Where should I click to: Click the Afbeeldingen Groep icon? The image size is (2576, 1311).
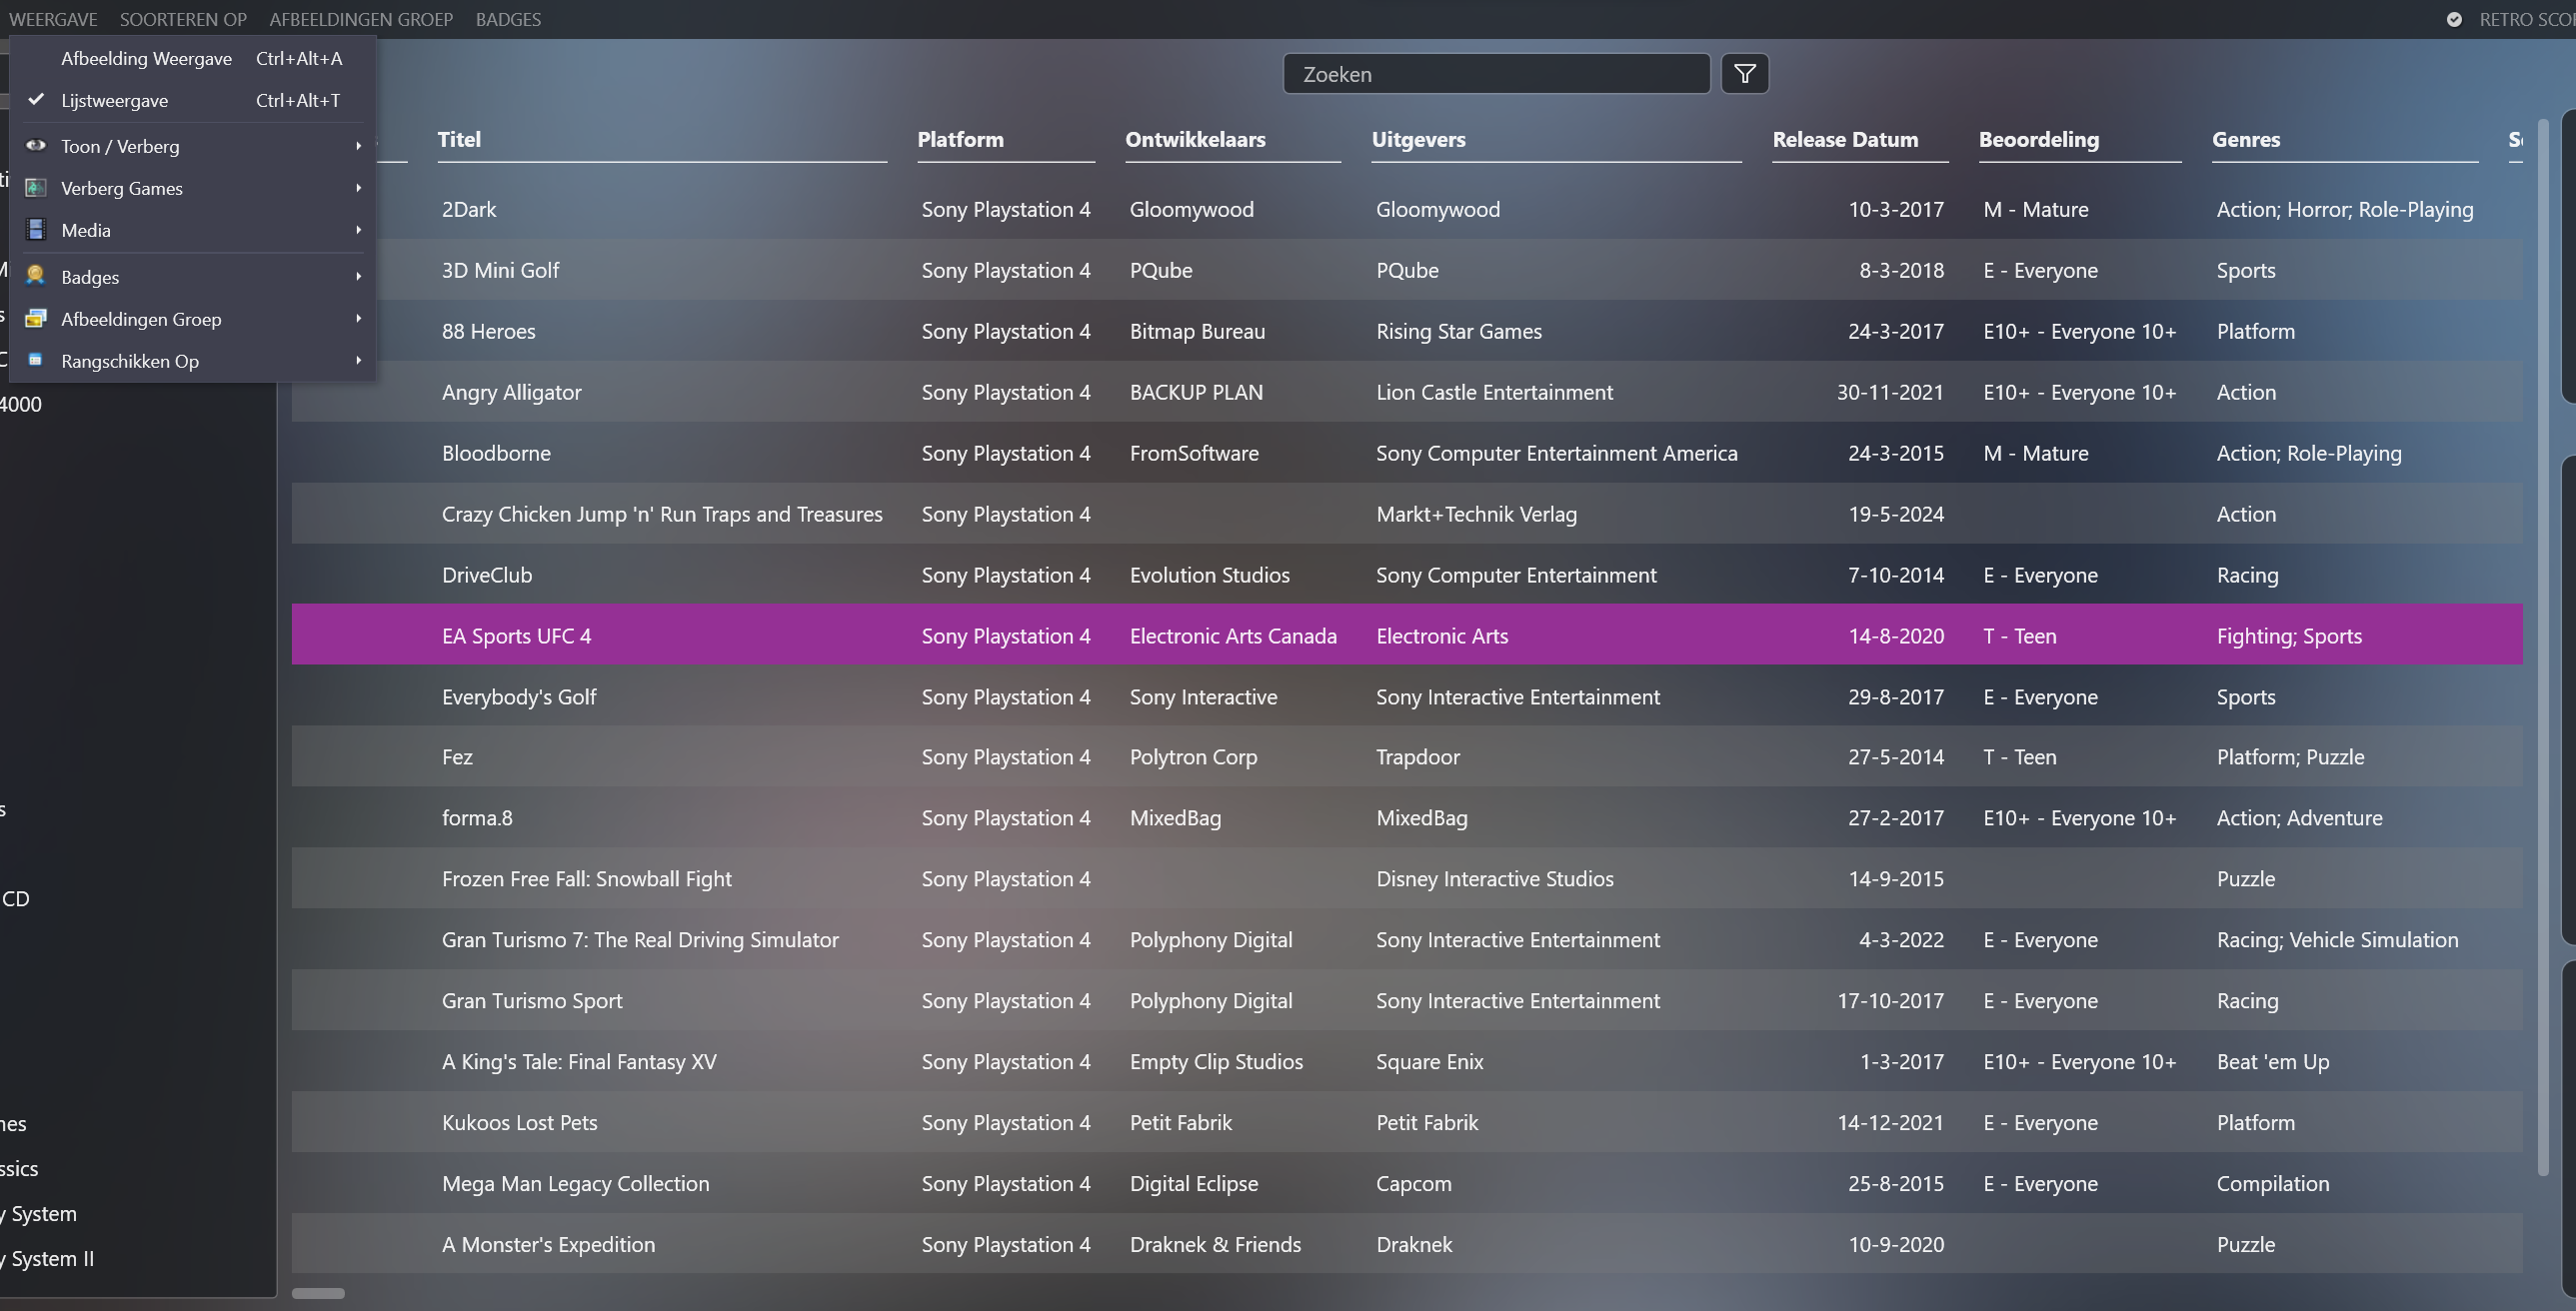[36, 318]
